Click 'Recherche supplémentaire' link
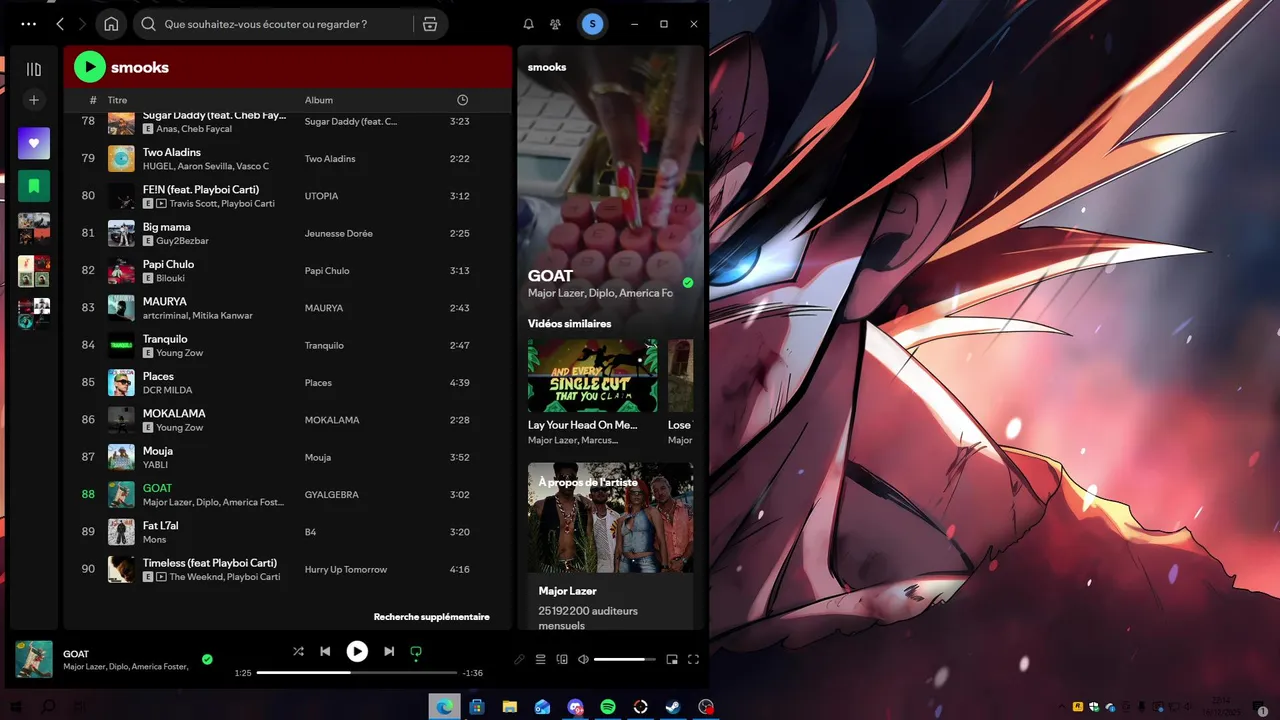This screenshot has height=720, width=1280. (432, 617)
